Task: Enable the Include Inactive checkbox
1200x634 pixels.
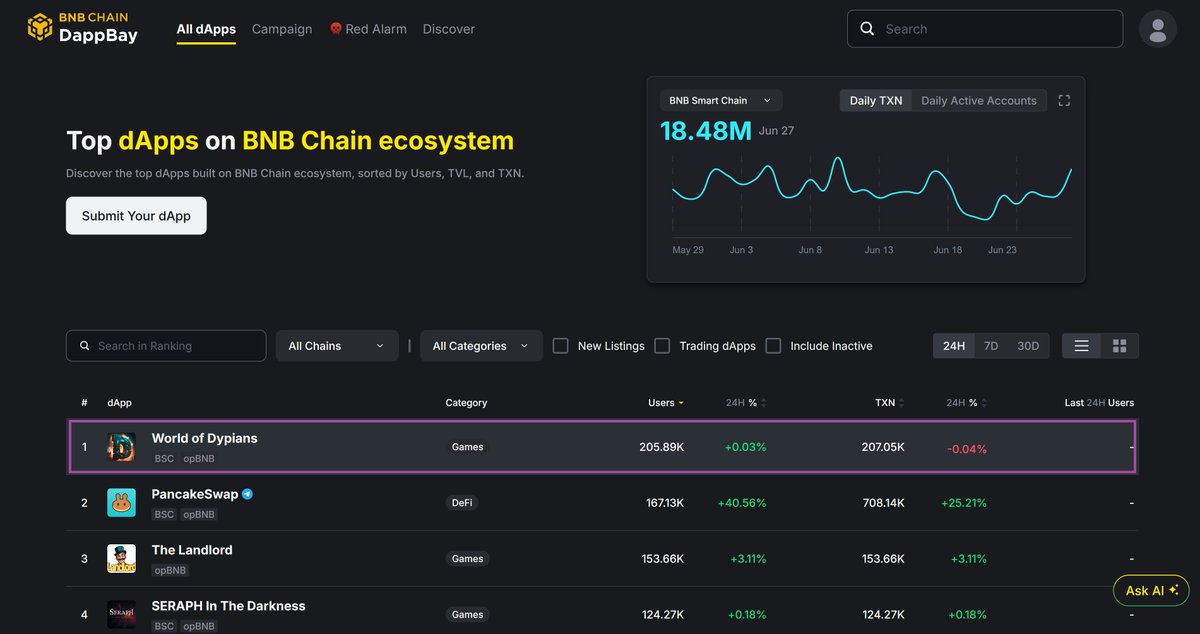Action: pyautogui.click(x=773, y=346)
